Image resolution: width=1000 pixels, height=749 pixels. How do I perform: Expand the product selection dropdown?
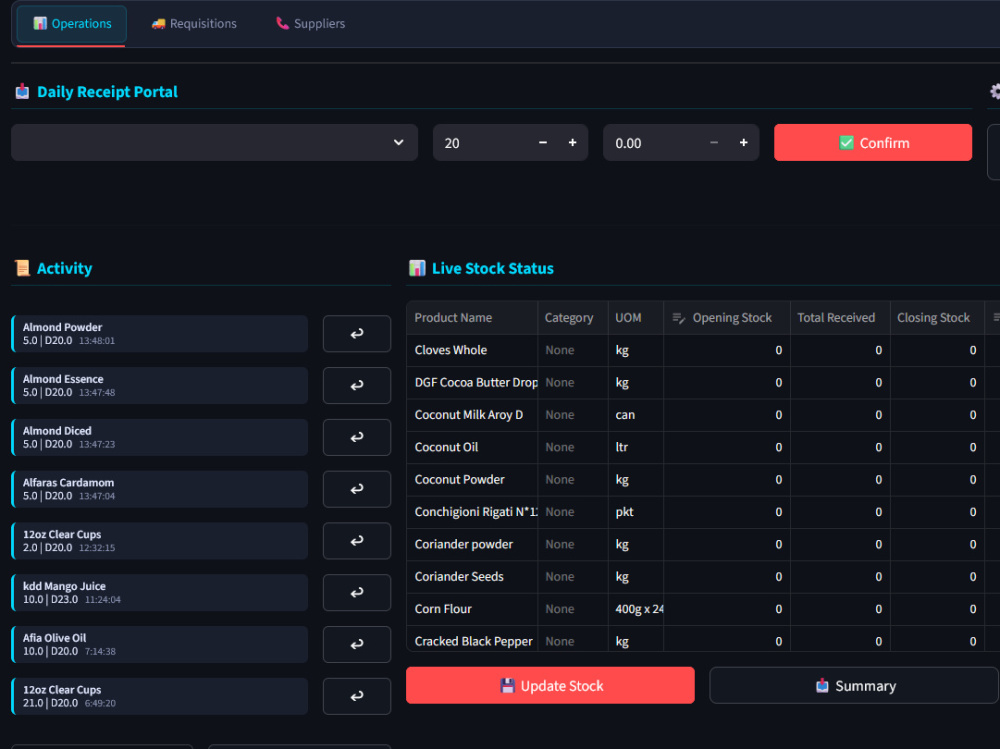click(x=214, y=142)
